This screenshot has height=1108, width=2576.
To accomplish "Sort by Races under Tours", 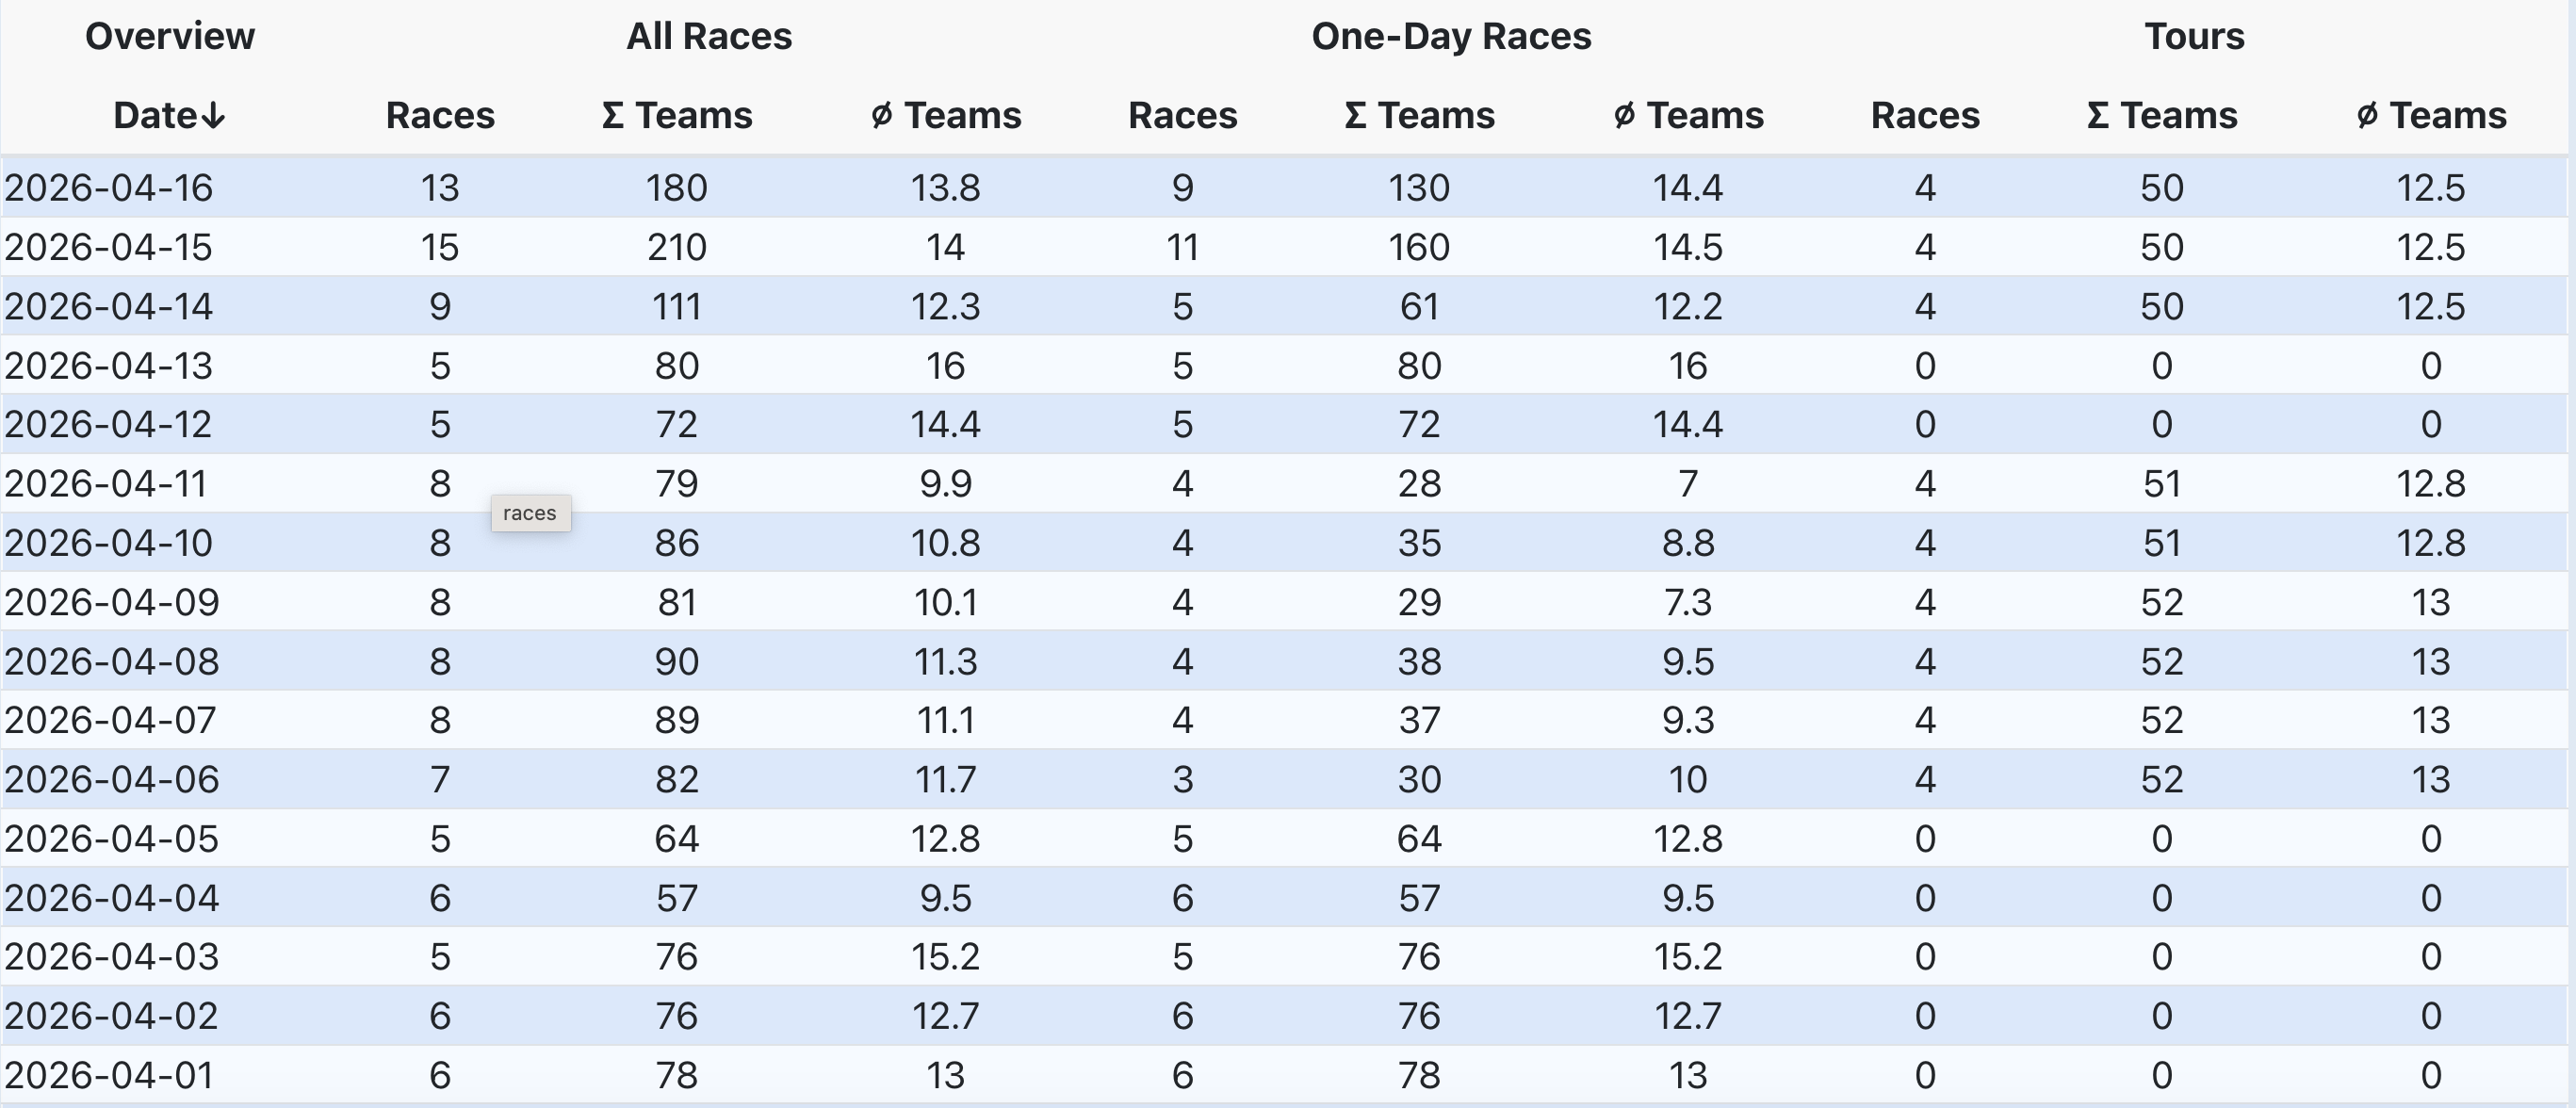I will [1925, 116].
